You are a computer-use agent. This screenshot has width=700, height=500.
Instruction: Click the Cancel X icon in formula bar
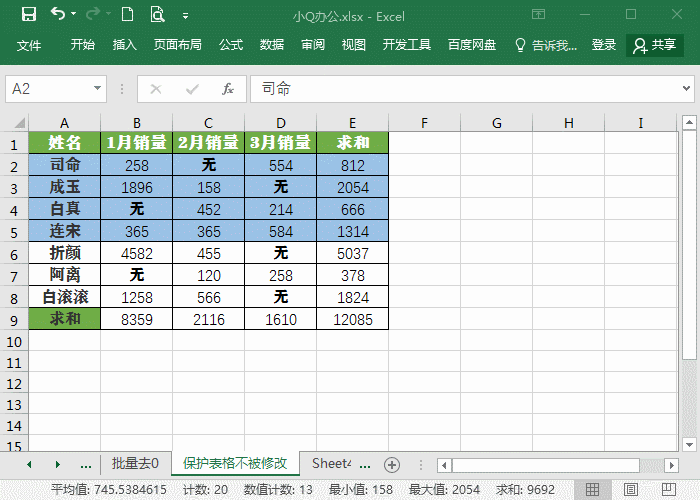click(156, 89)
